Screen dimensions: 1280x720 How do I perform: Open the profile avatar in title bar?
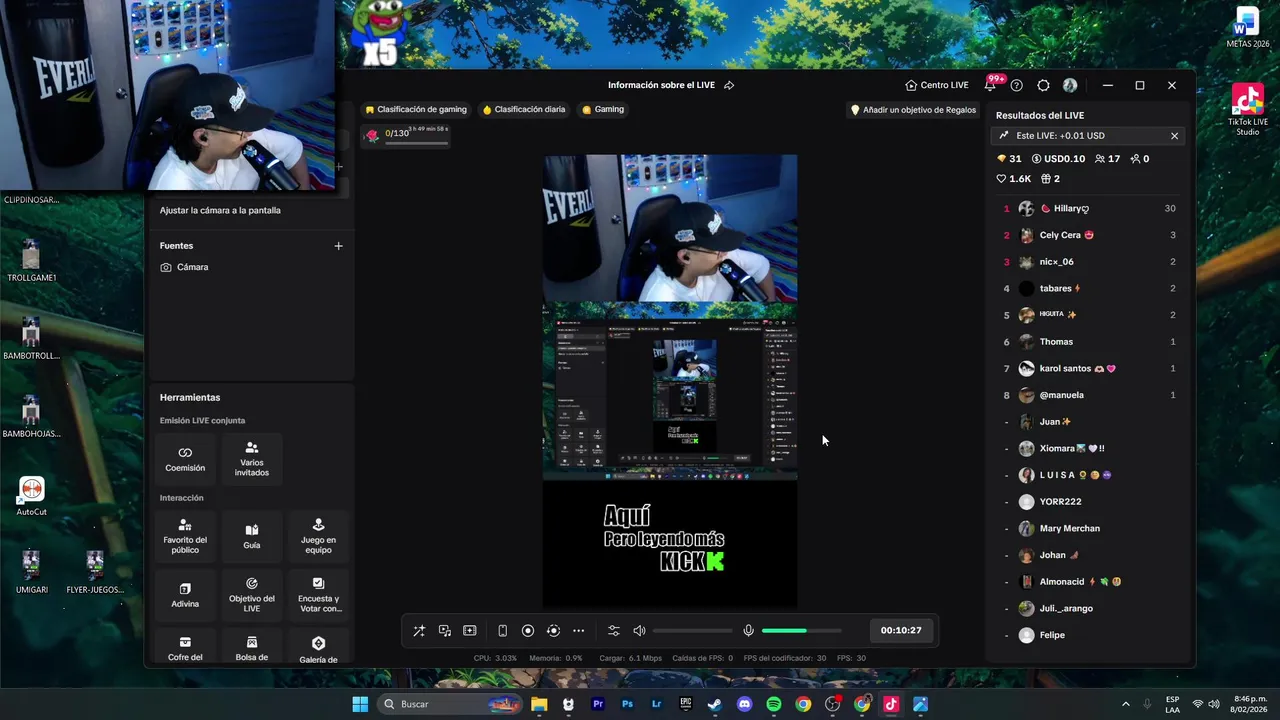coord(1070,86)
